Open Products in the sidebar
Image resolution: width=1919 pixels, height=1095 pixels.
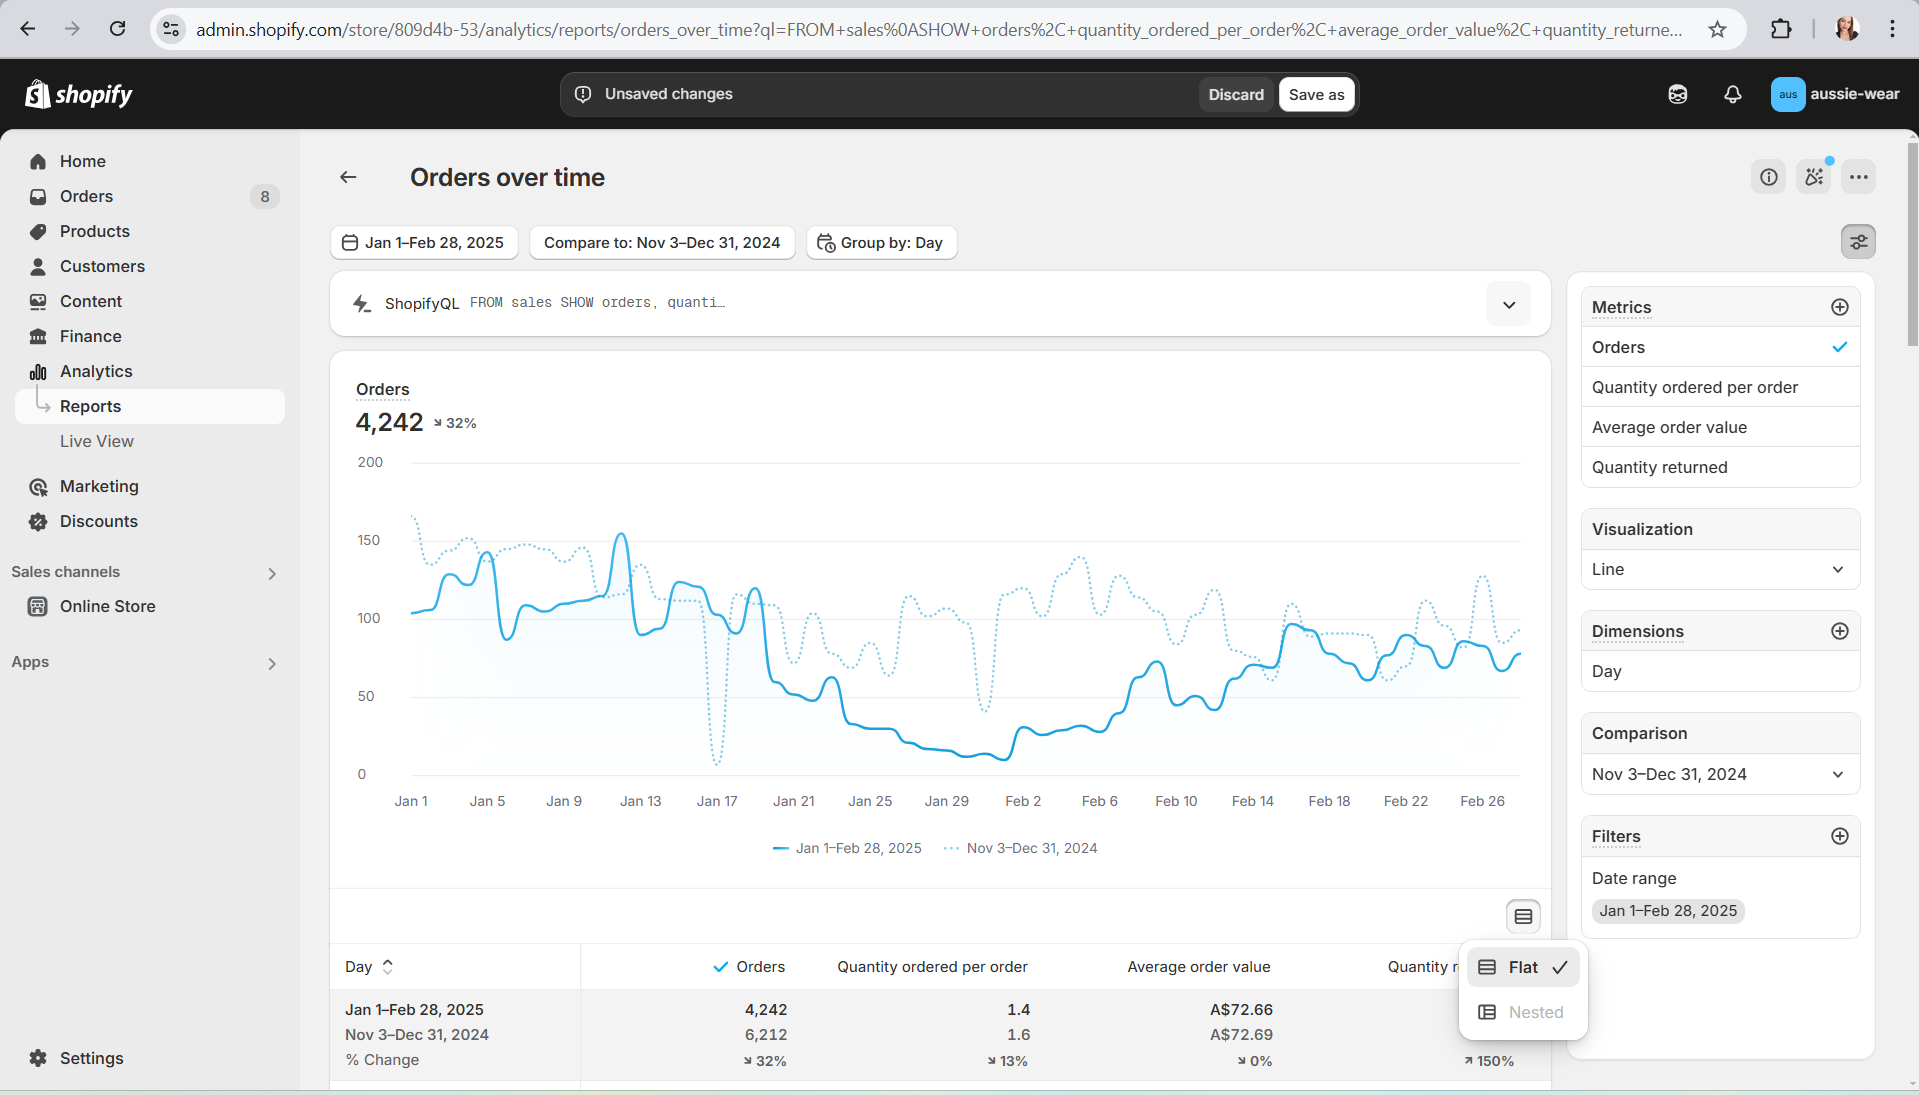point(95,231)
